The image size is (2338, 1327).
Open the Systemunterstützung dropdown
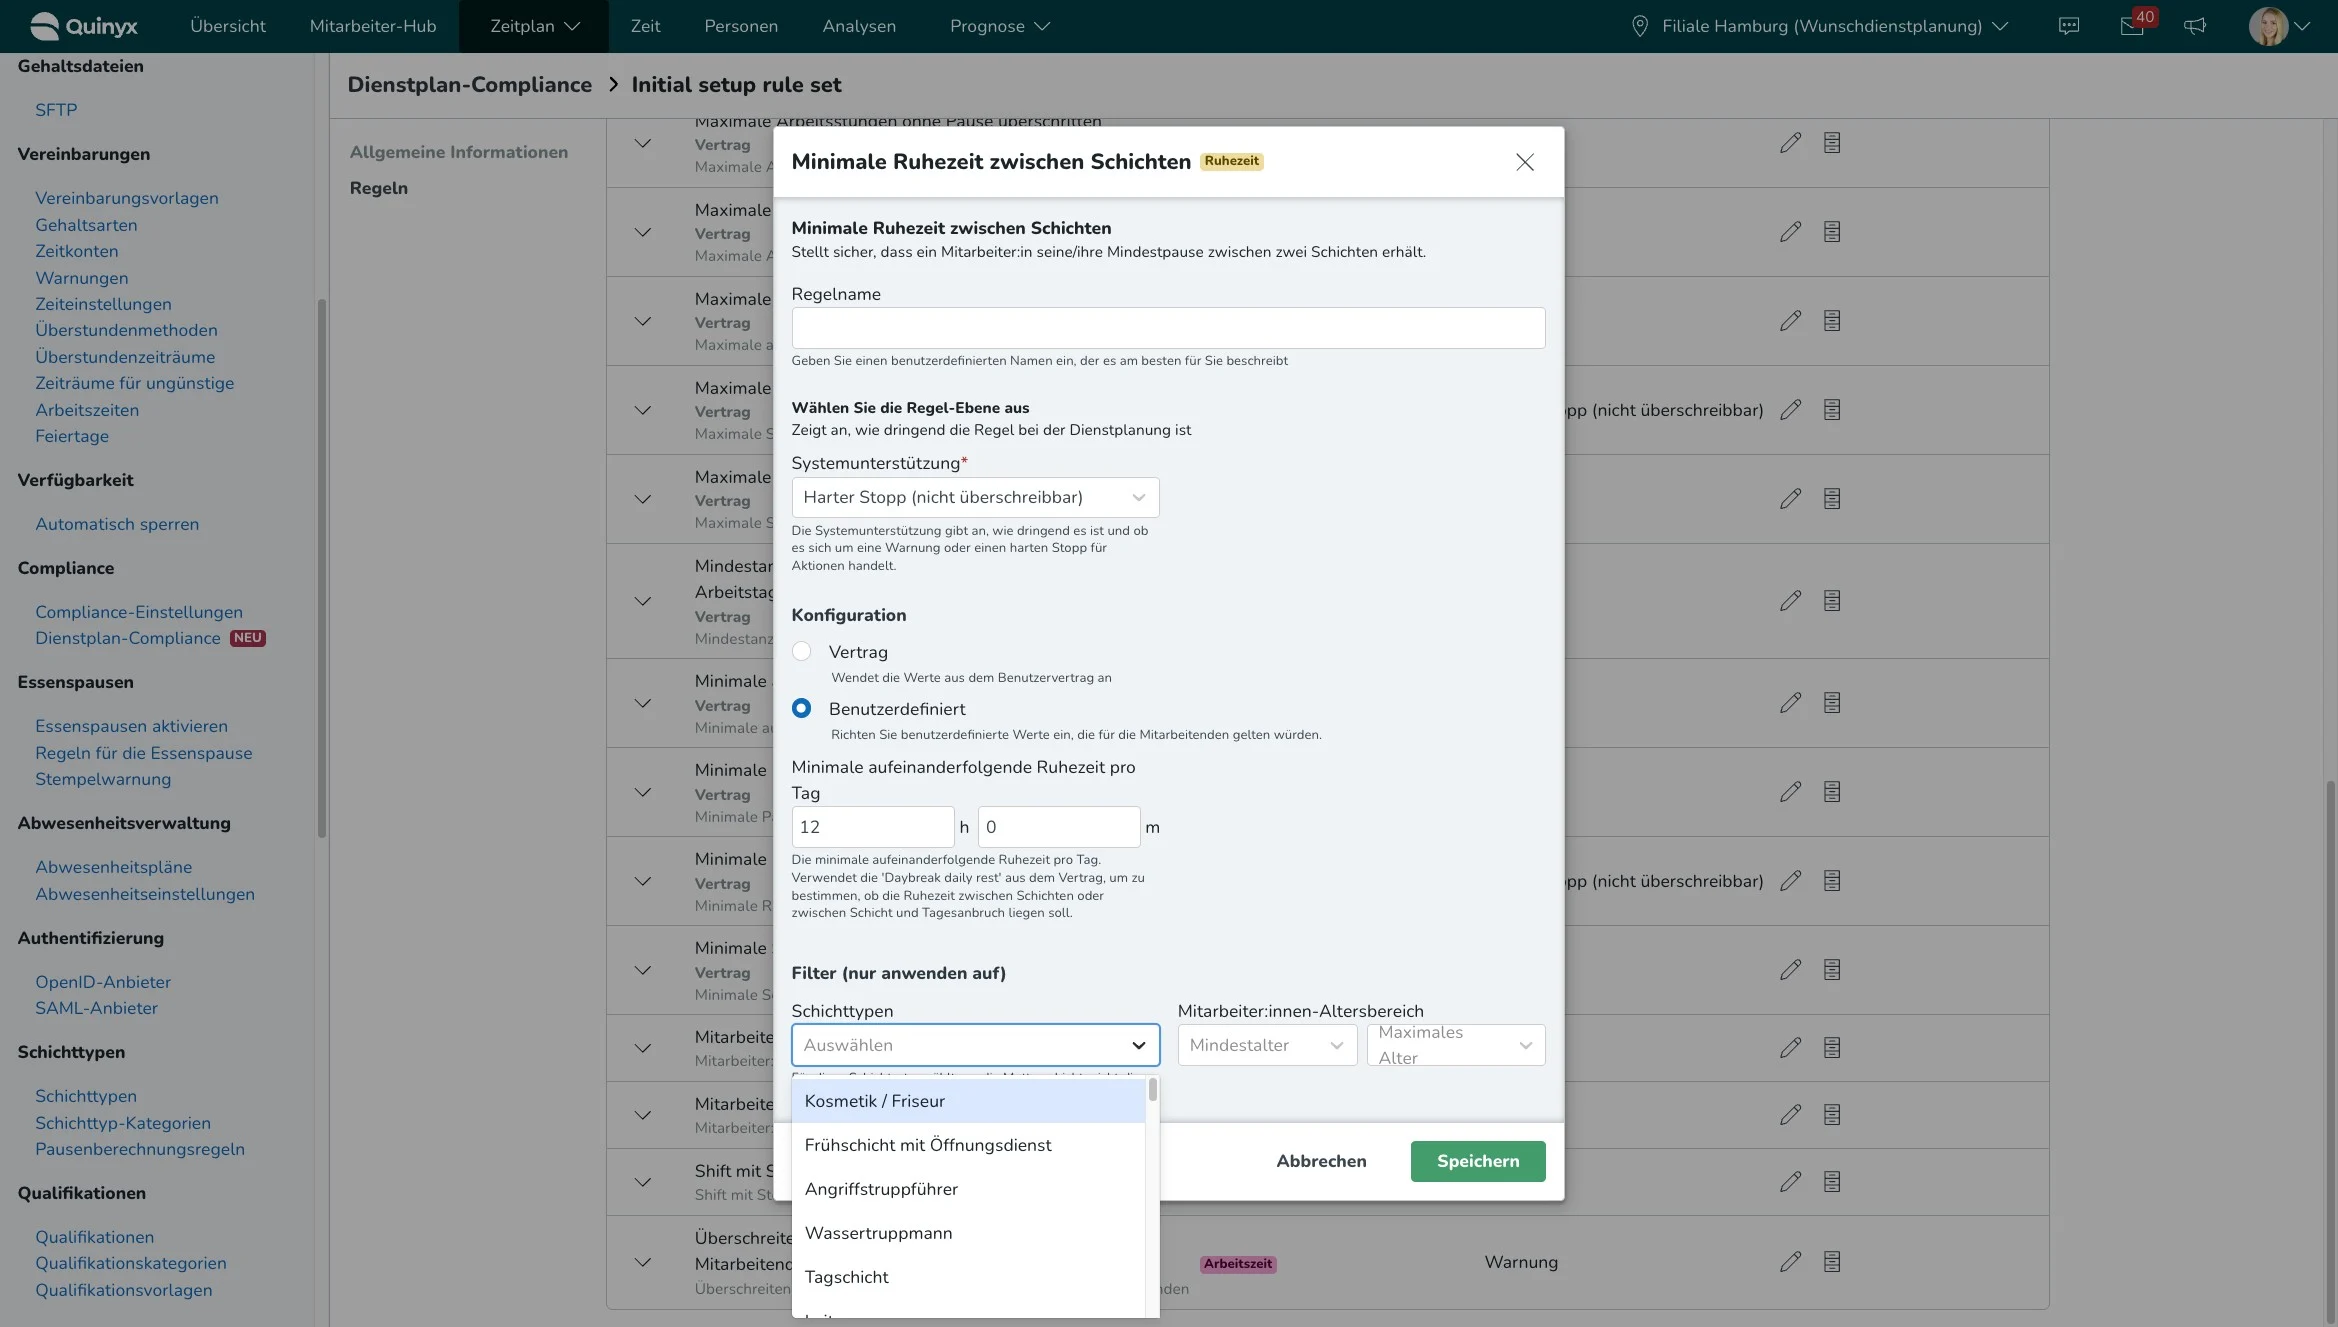tap(975, 497)
